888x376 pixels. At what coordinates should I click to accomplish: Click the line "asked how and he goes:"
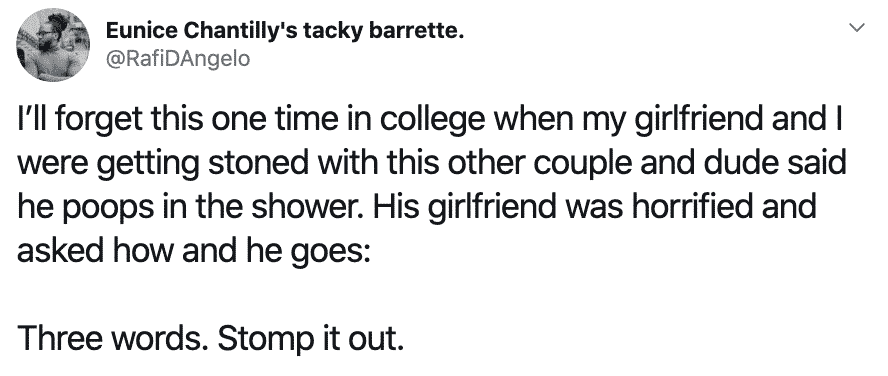(194, 251)
